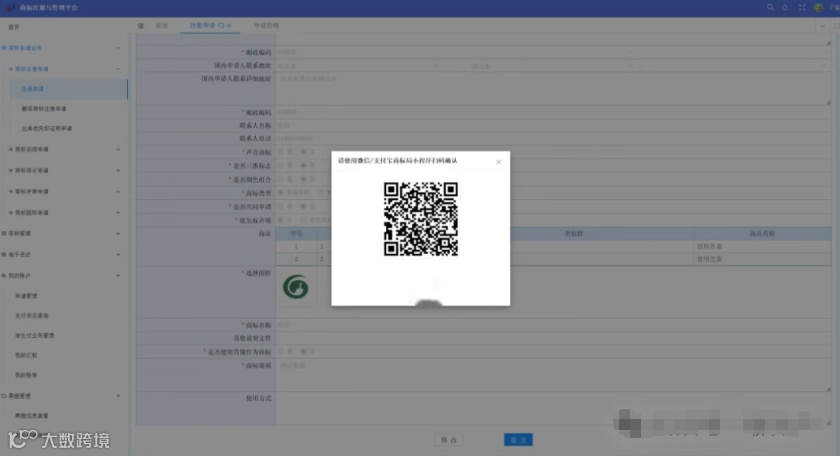The height and width of the screenshot is (456, 840).
Task: Close the QR code scan dialog
Action: coord(498,162)
